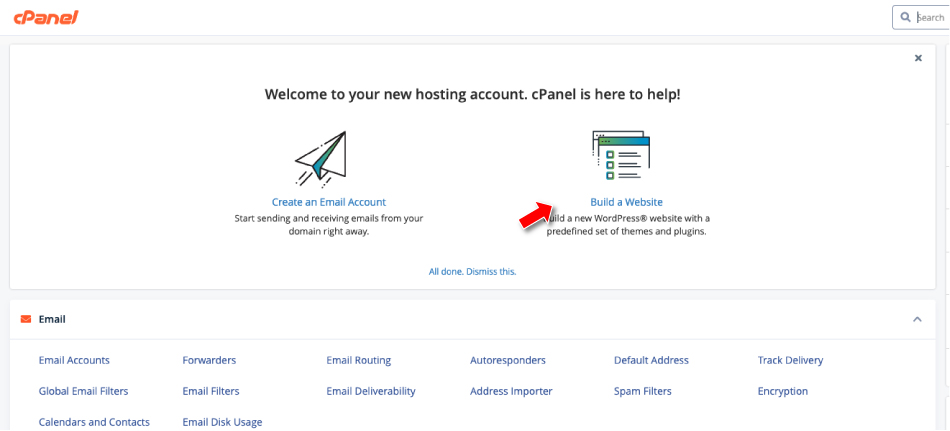Collapse the Email section chevron
This screenshot has width=950, height=431.
click(917, 319)
